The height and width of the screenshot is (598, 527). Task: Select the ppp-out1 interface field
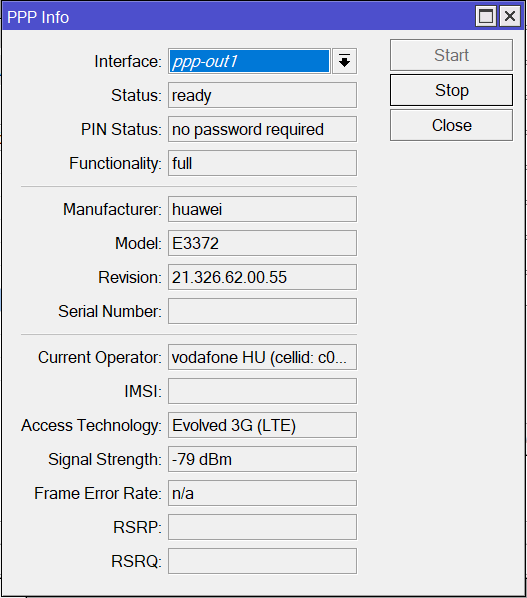(x=249, y=61)
